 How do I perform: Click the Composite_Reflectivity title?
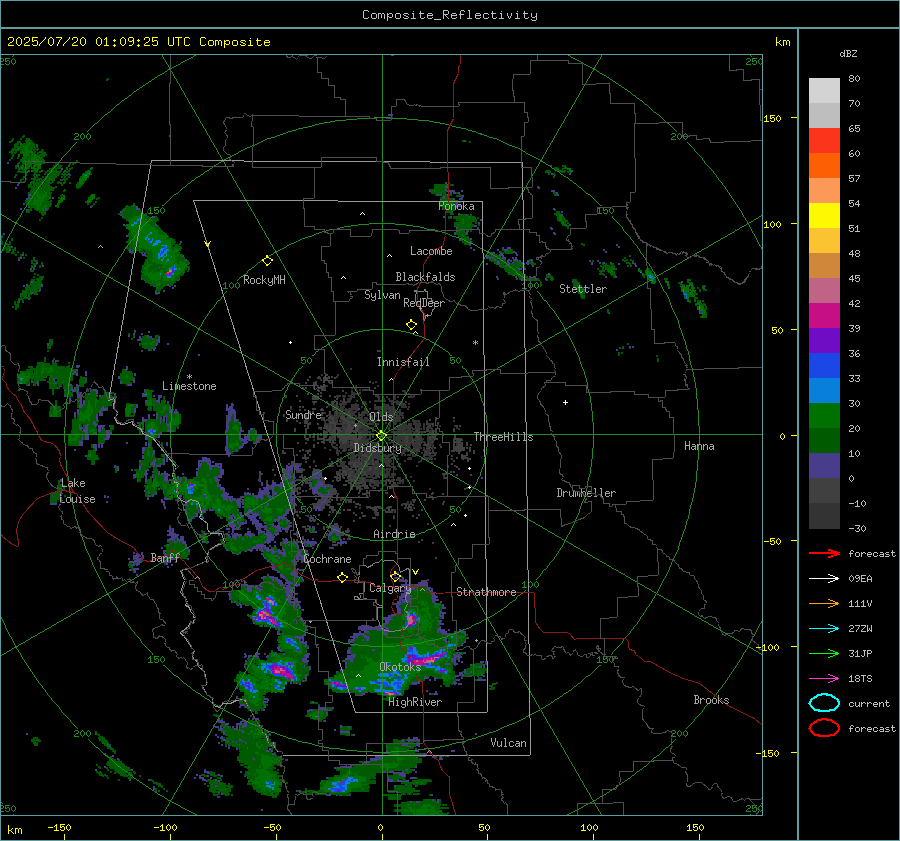coord(449,15)
